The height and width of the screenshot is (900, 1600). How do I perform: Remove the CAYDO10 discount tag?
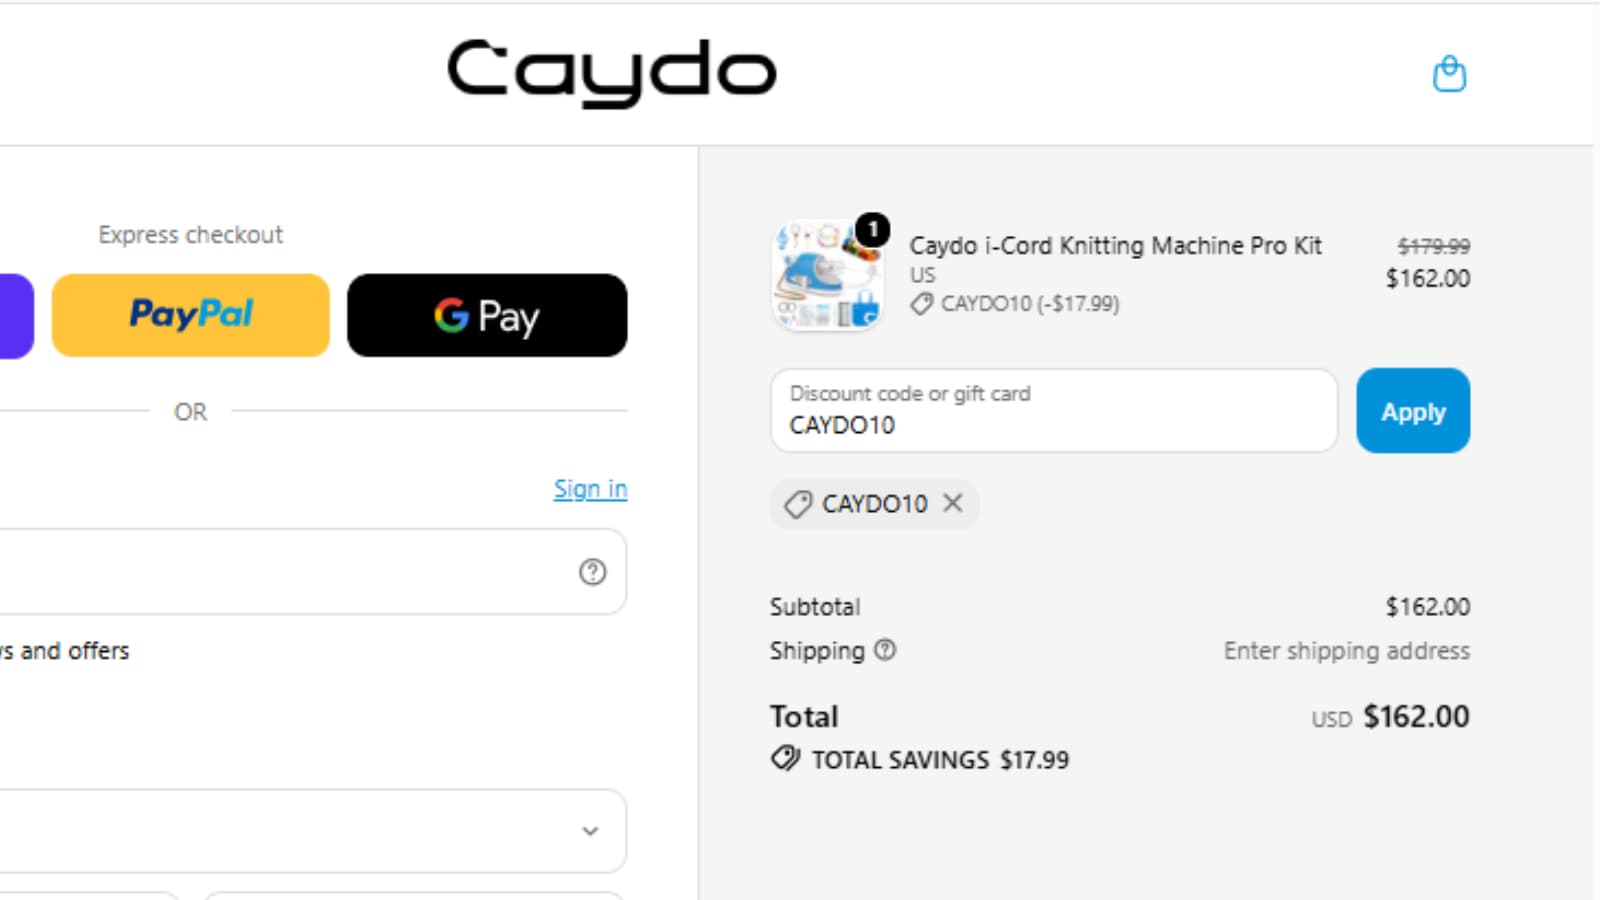point(953,503)
